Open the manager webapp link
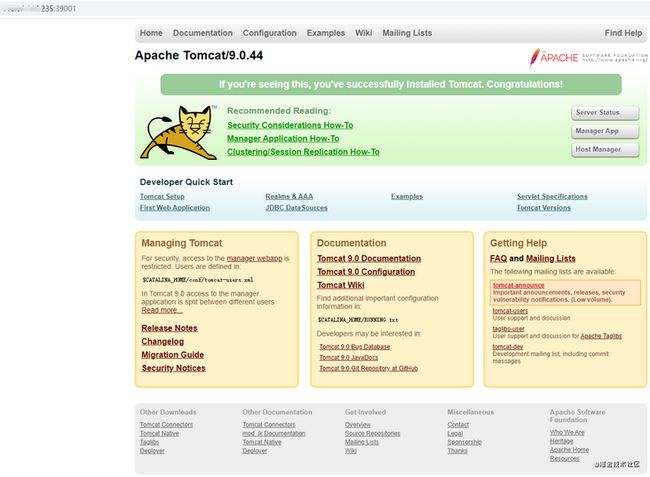 coord(254,258)
